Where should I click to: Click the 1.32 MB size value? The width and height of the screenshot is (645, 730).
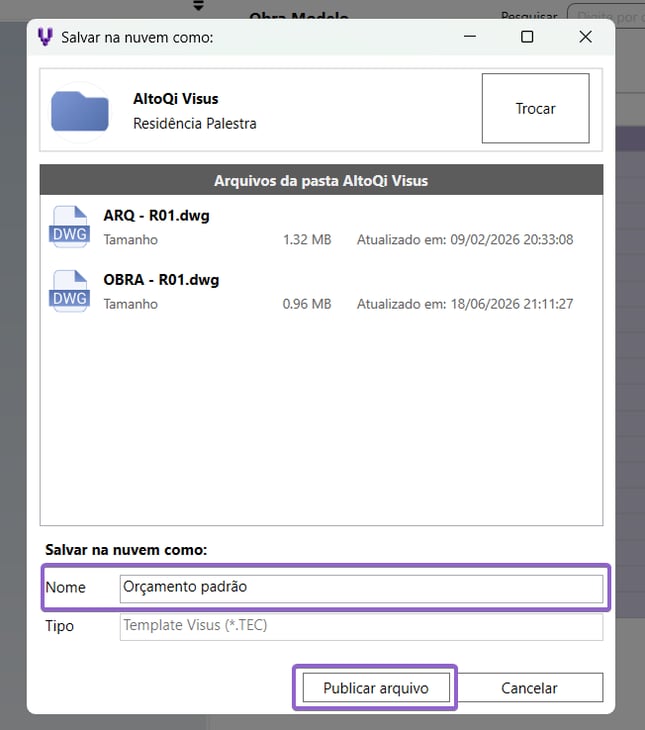click(x=307, y=240)
